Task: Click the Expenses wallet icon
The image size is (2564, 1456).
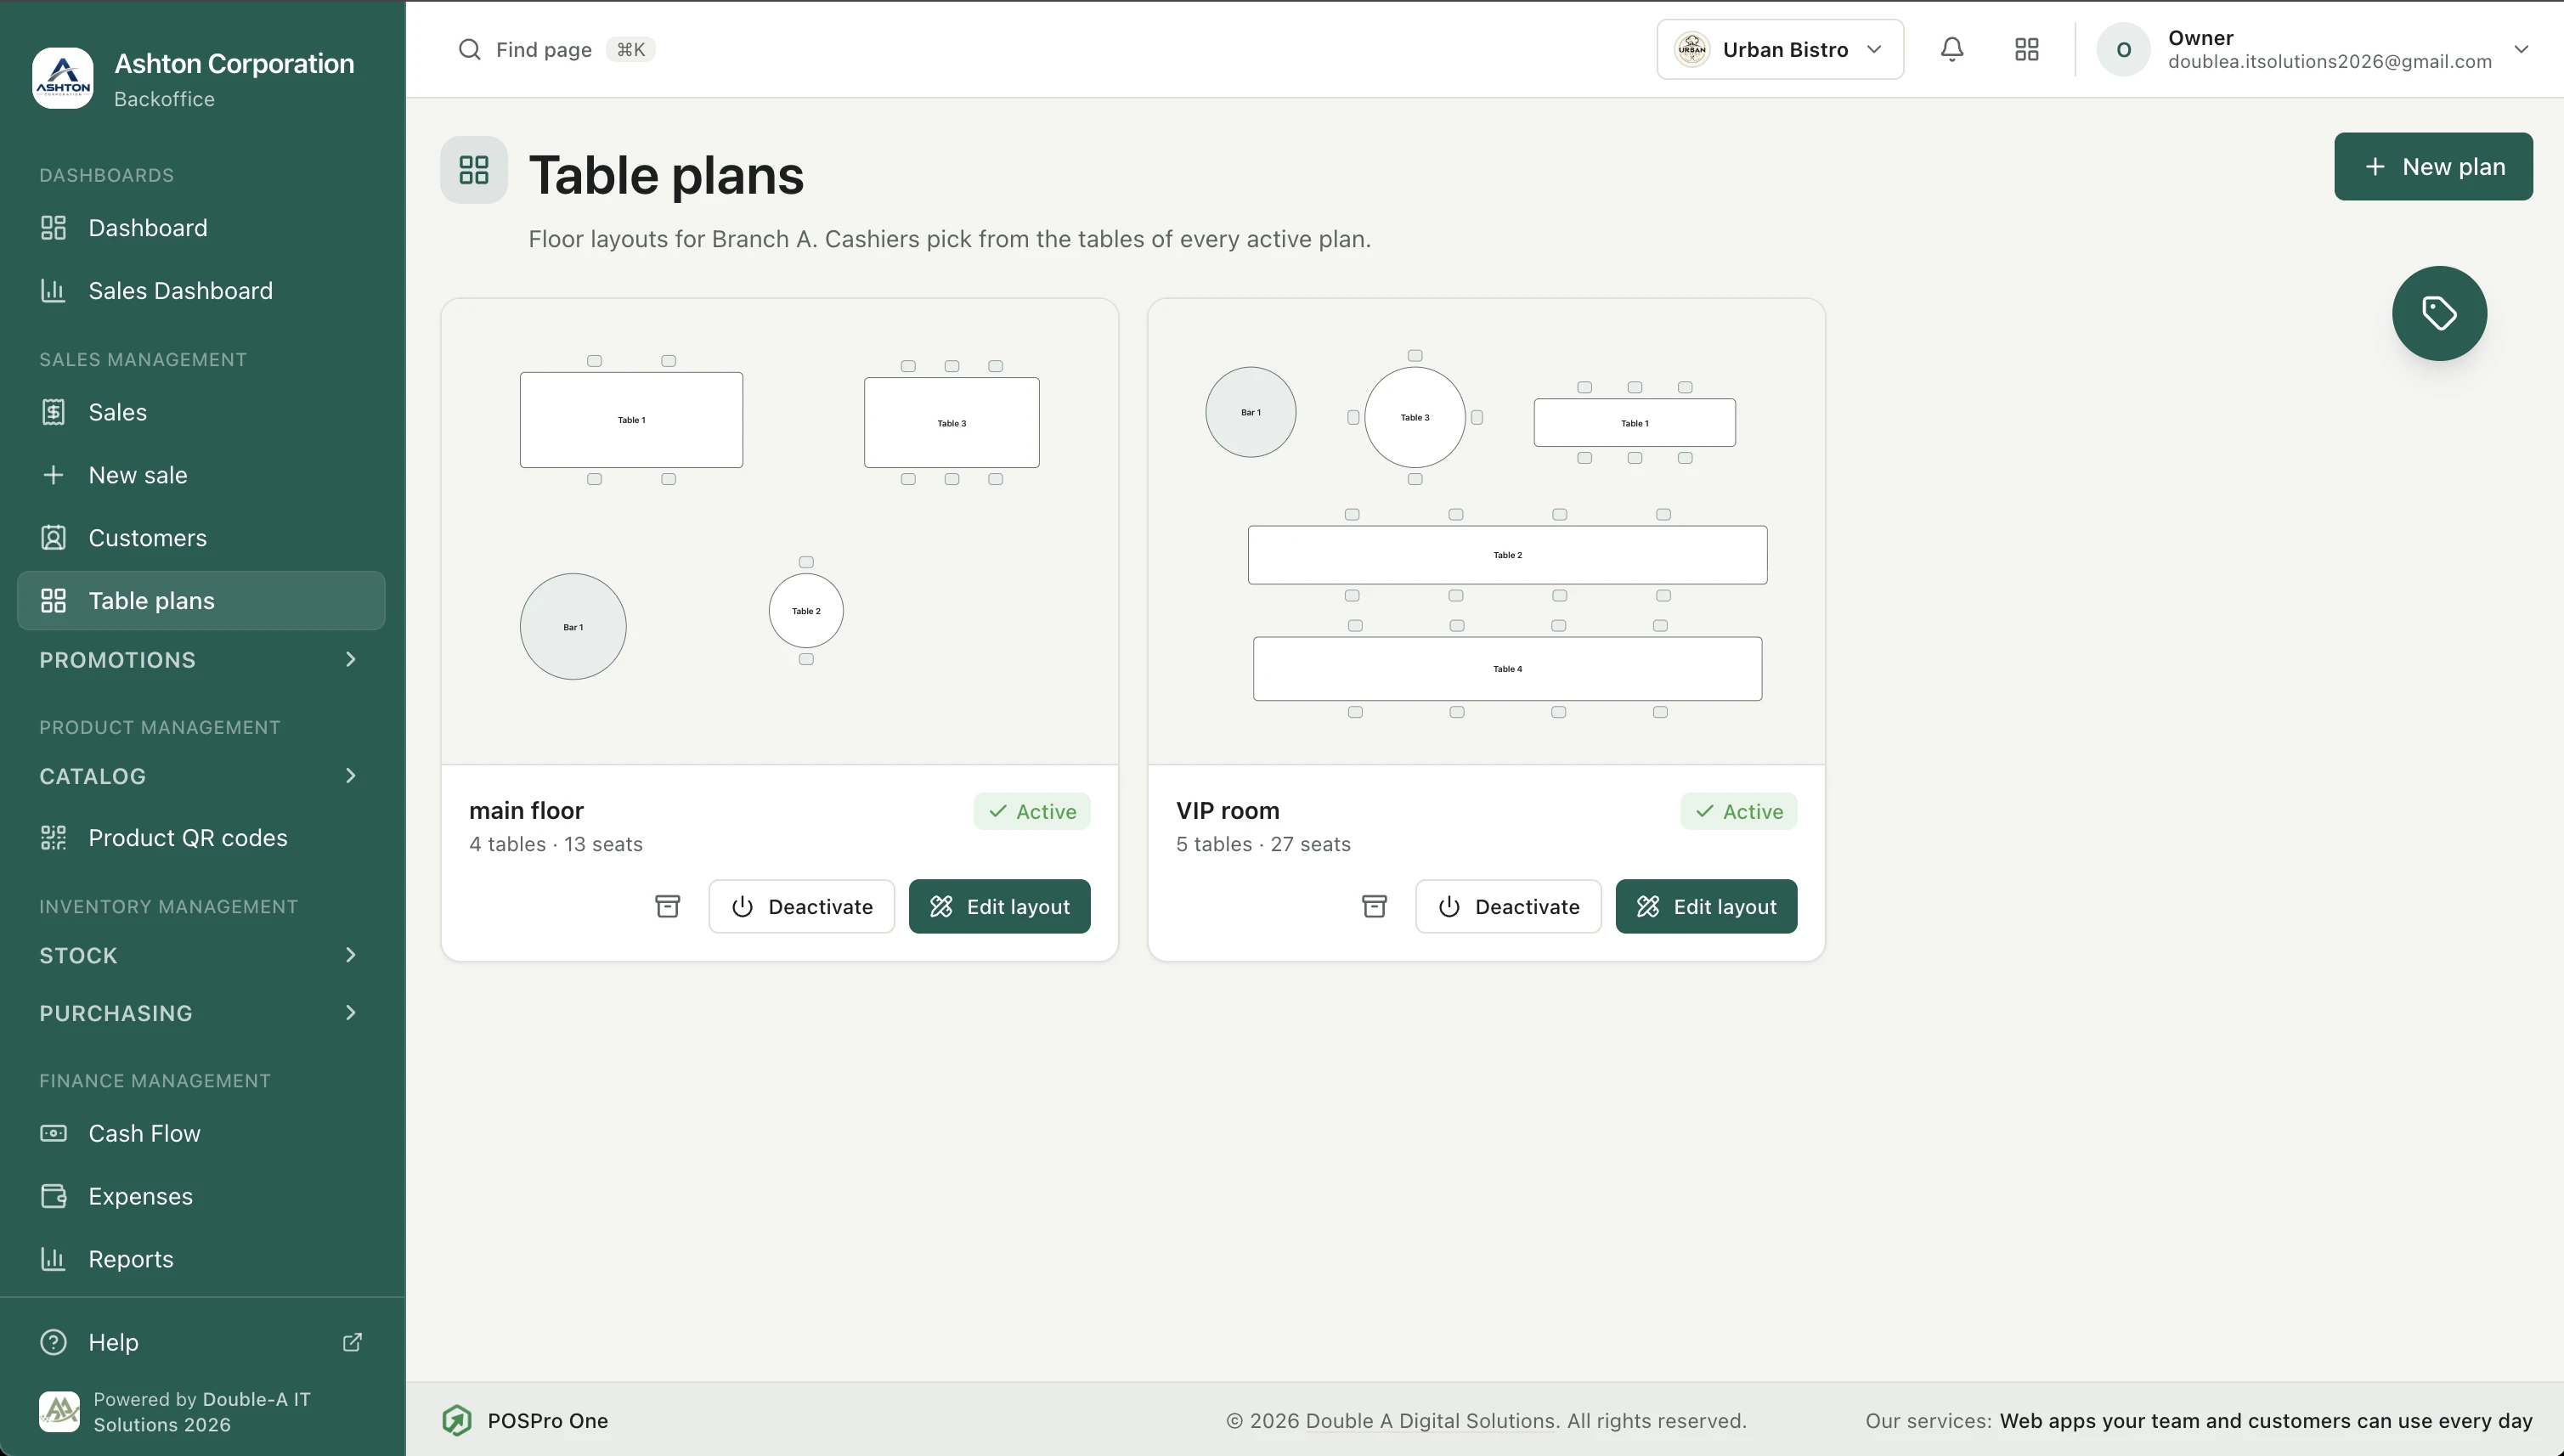Action: pos(53,1196)
